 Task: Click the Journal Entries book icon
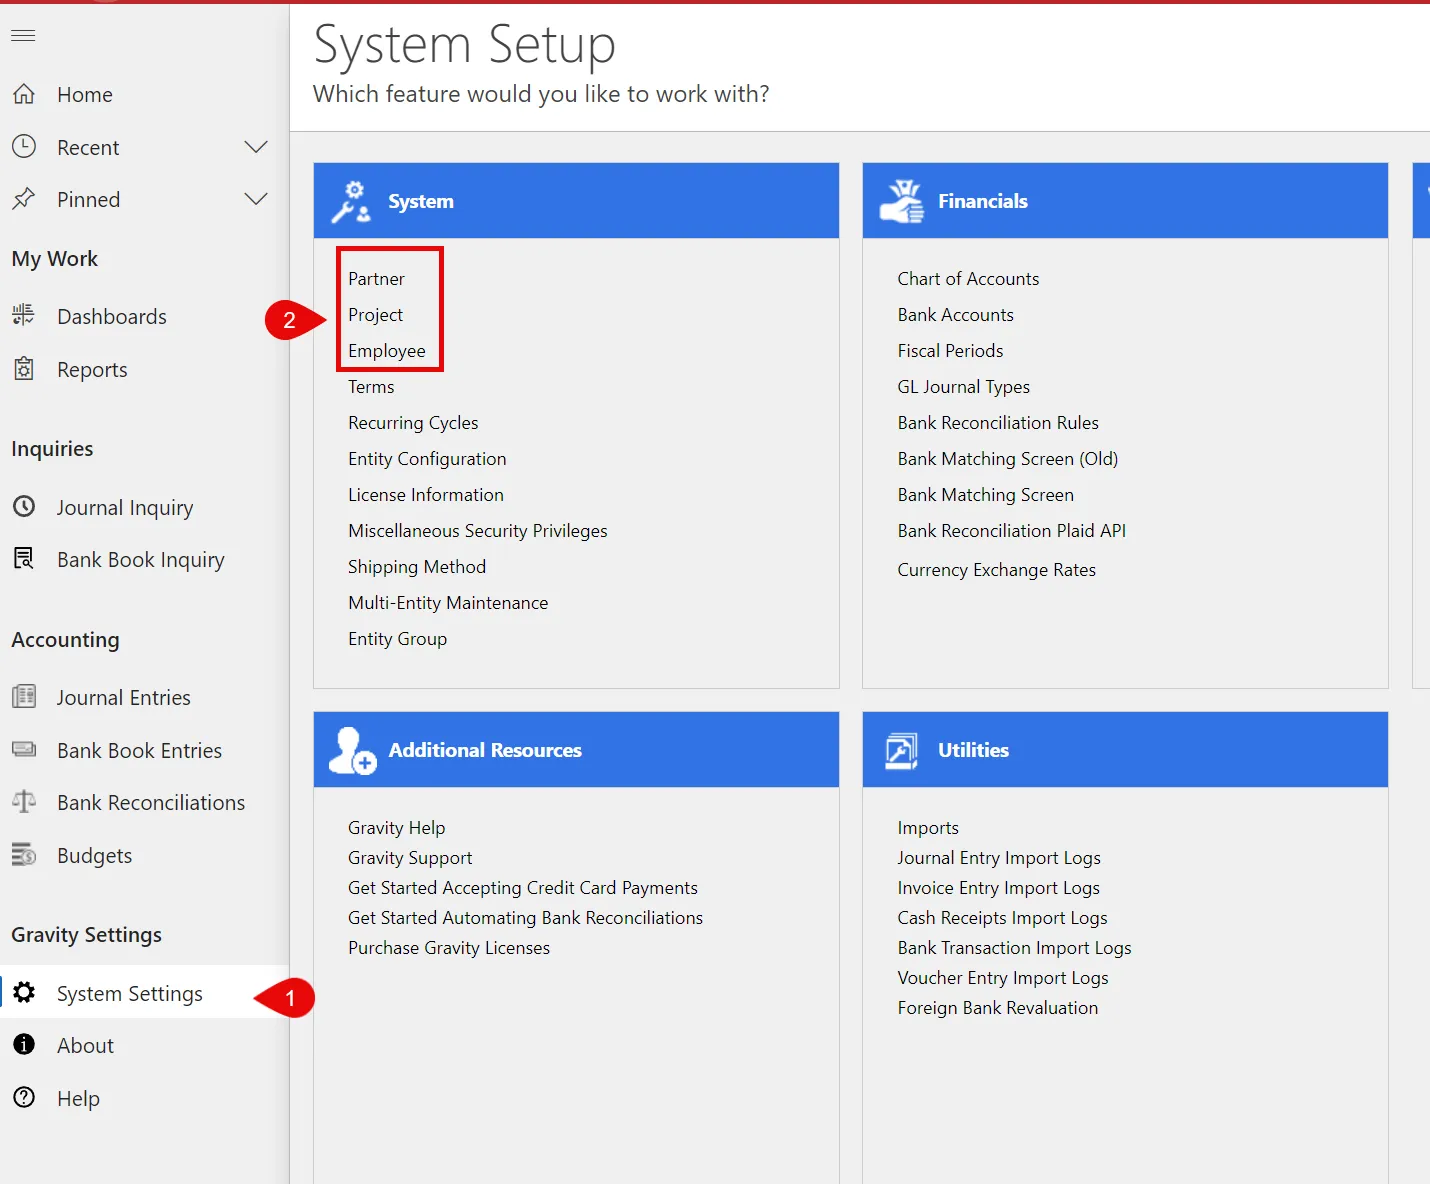pyautogui.click(x=24, y=697)
